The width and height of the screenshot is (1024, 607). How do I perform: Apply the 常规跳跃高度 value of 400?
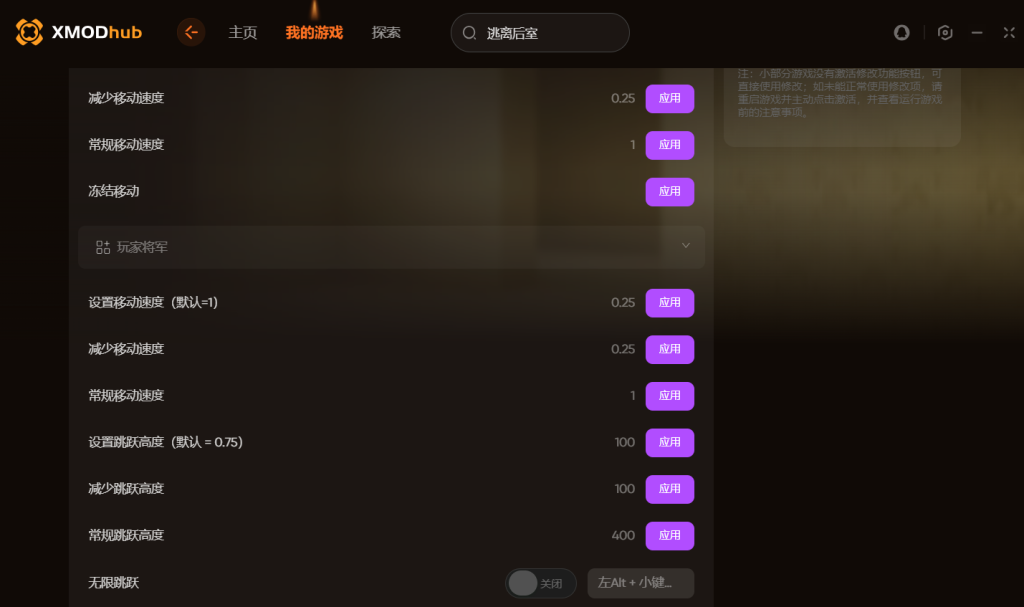669,535
